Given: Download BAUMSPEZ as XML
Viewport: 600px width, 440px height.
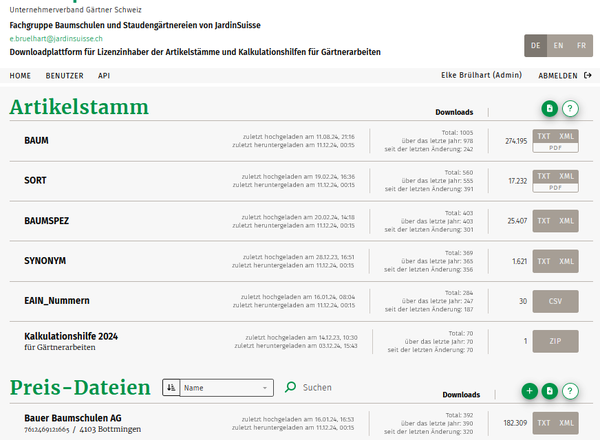Looking at the screenshot, I should pyautogui.click(x=567, y=221).
